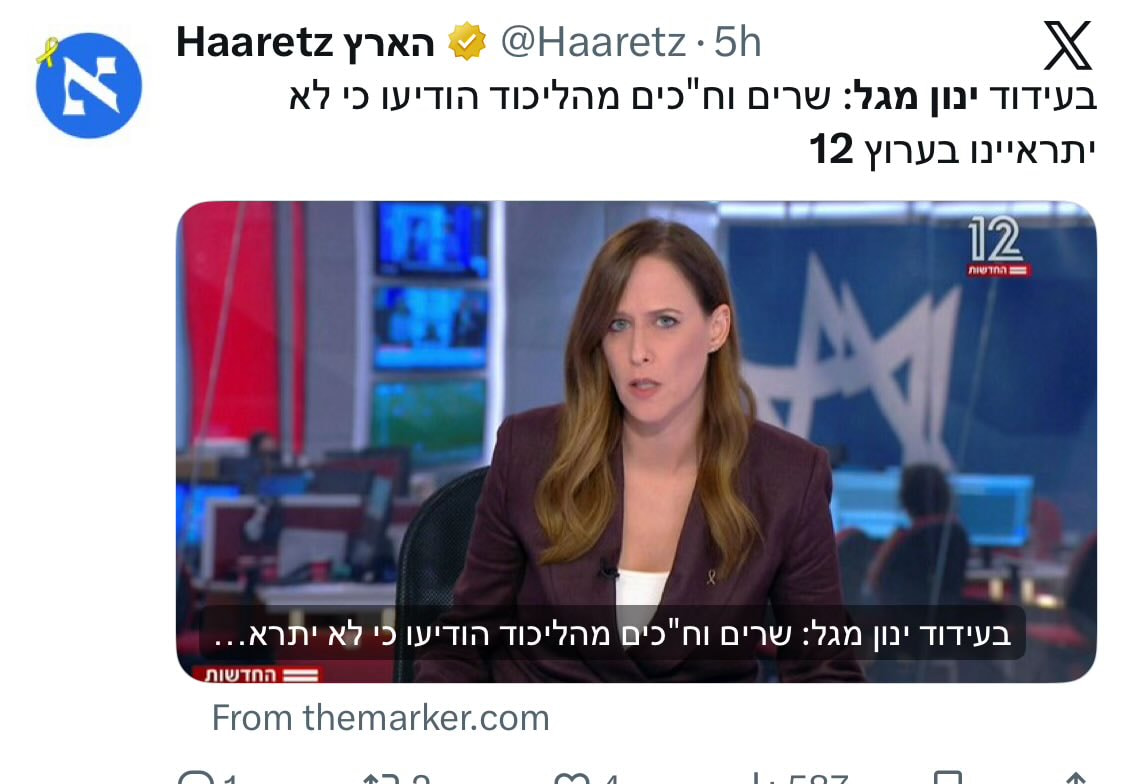
Task: Click the Haaretz הארץ display name
Action: pyautogui.click(x=306, y=42)
